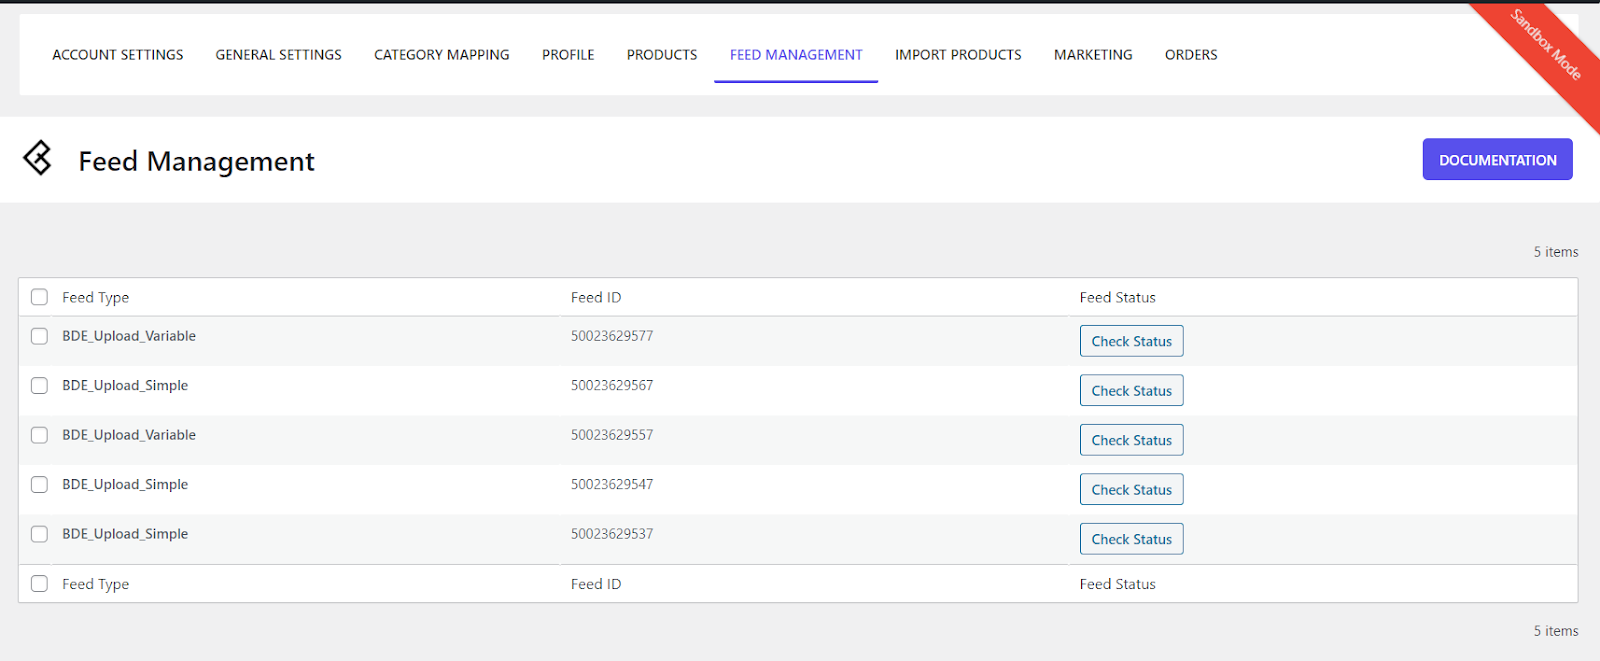Click the '5 items' count above table
Image resolution: width=1600 pixels, height=661 pixels.
1556,252
